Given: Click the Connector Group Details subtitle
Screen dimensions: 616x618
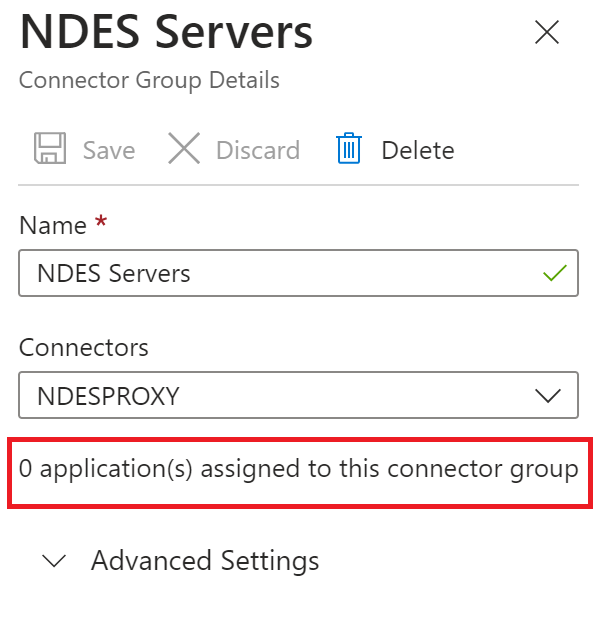Looking at the screenshot, I should [149, 80].
